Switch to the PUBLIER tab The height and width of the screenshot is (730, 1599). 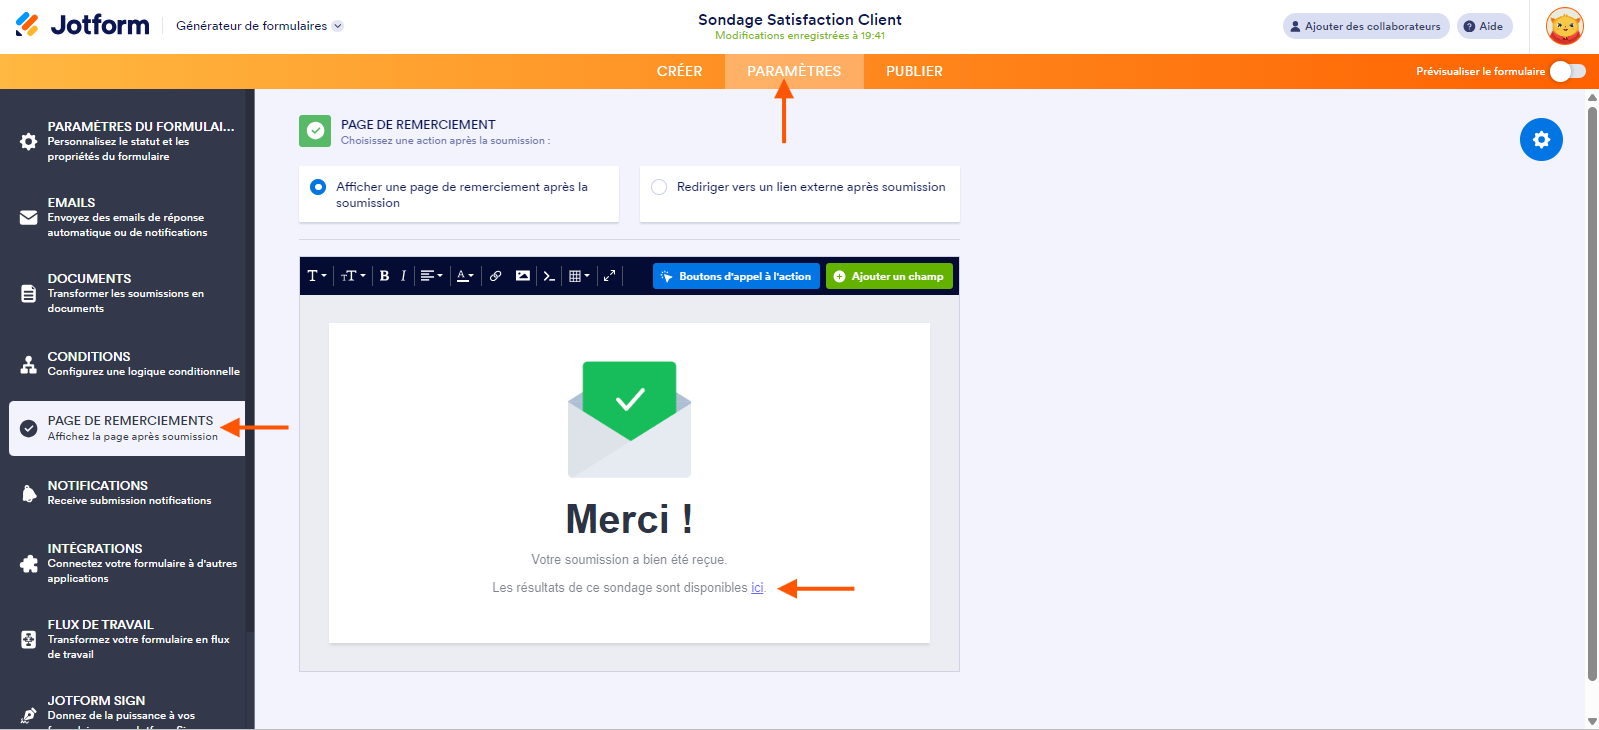(x=914, y=71)
